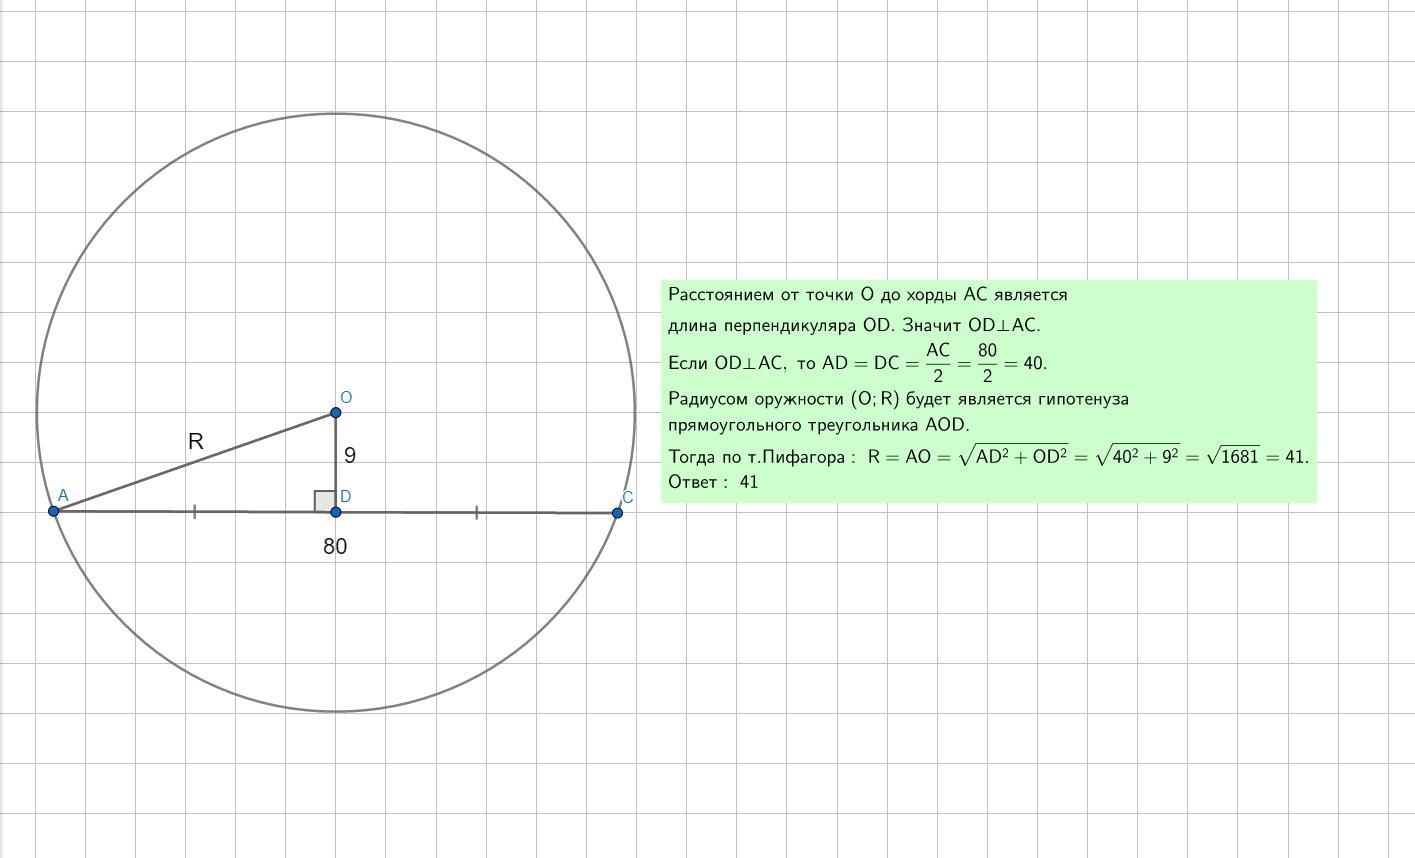Select the segment AO radius line
This screenshot has width=1415, height=858.
point(194,462)
